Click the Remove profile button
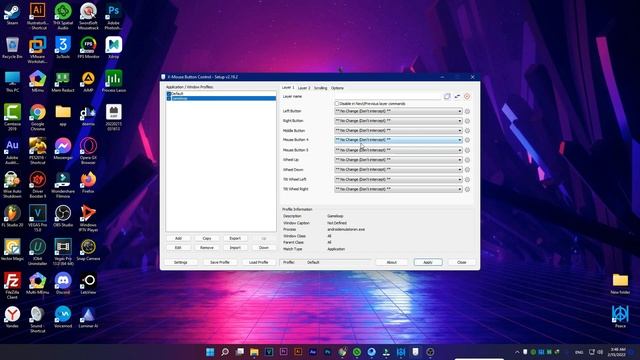 click(x=207, y=248)
